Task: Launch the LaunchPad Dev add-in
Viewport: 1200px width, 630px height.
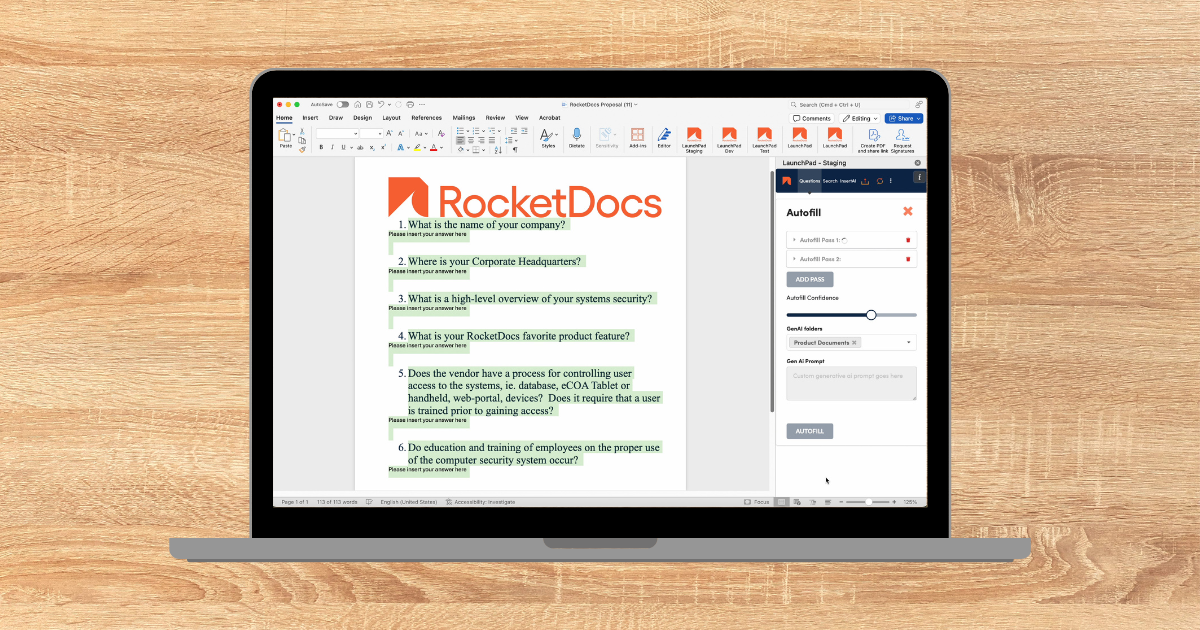Action: pos(729,140)
